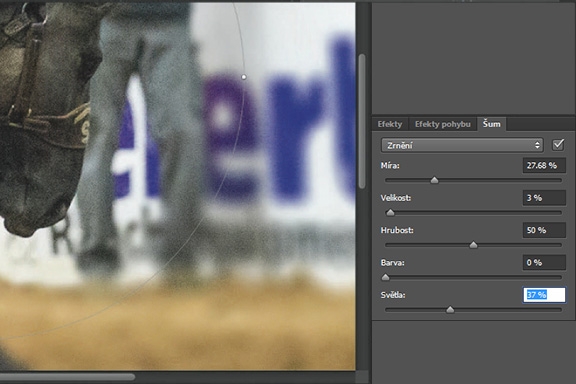Select the Šum tab
This screenshot has width=576, height=384.
point(492,124)
